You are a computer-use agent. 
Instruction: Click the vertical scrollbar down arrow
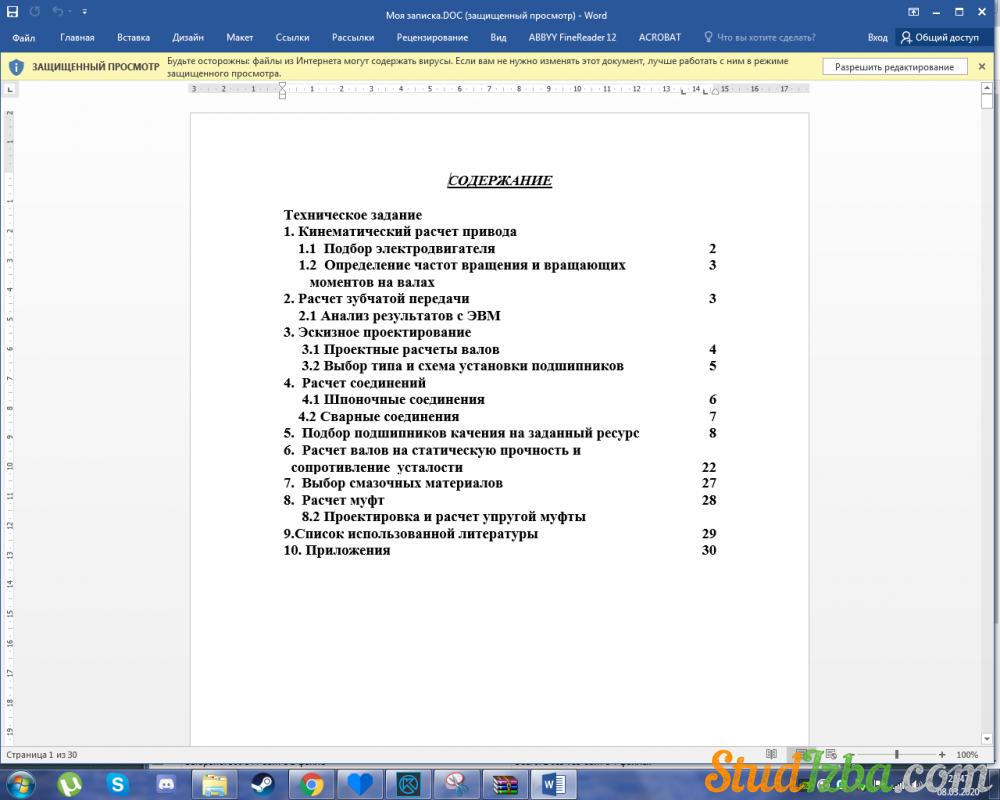click(987, 739)
